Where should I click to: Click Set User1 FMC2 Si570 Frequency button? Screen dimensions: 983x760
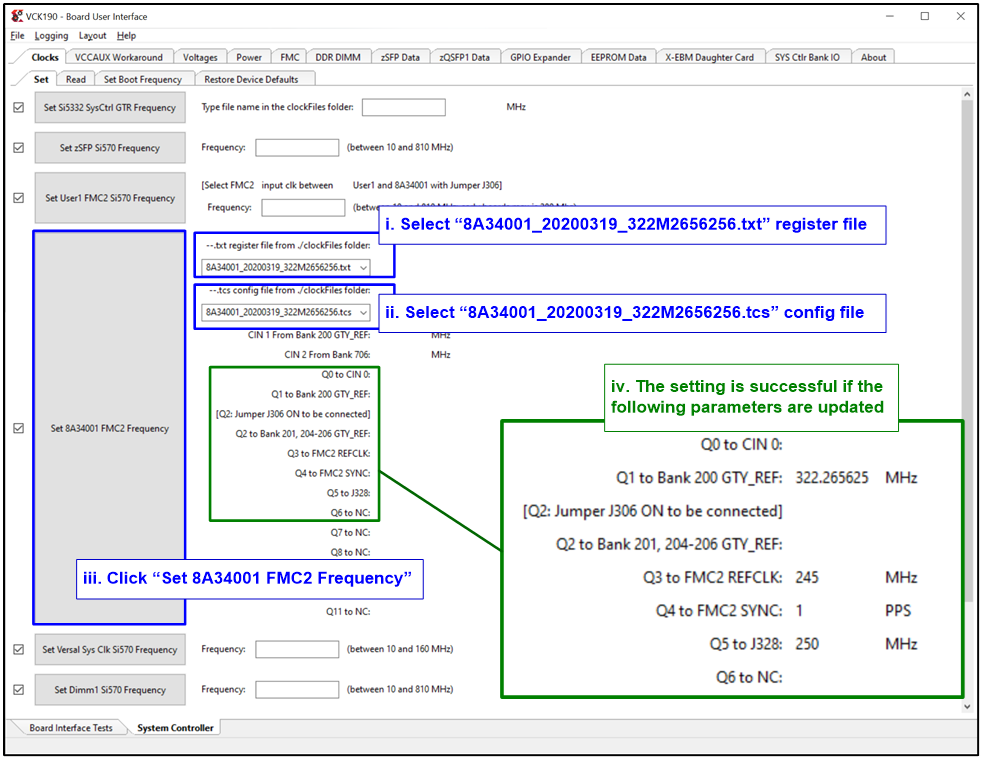110,198
